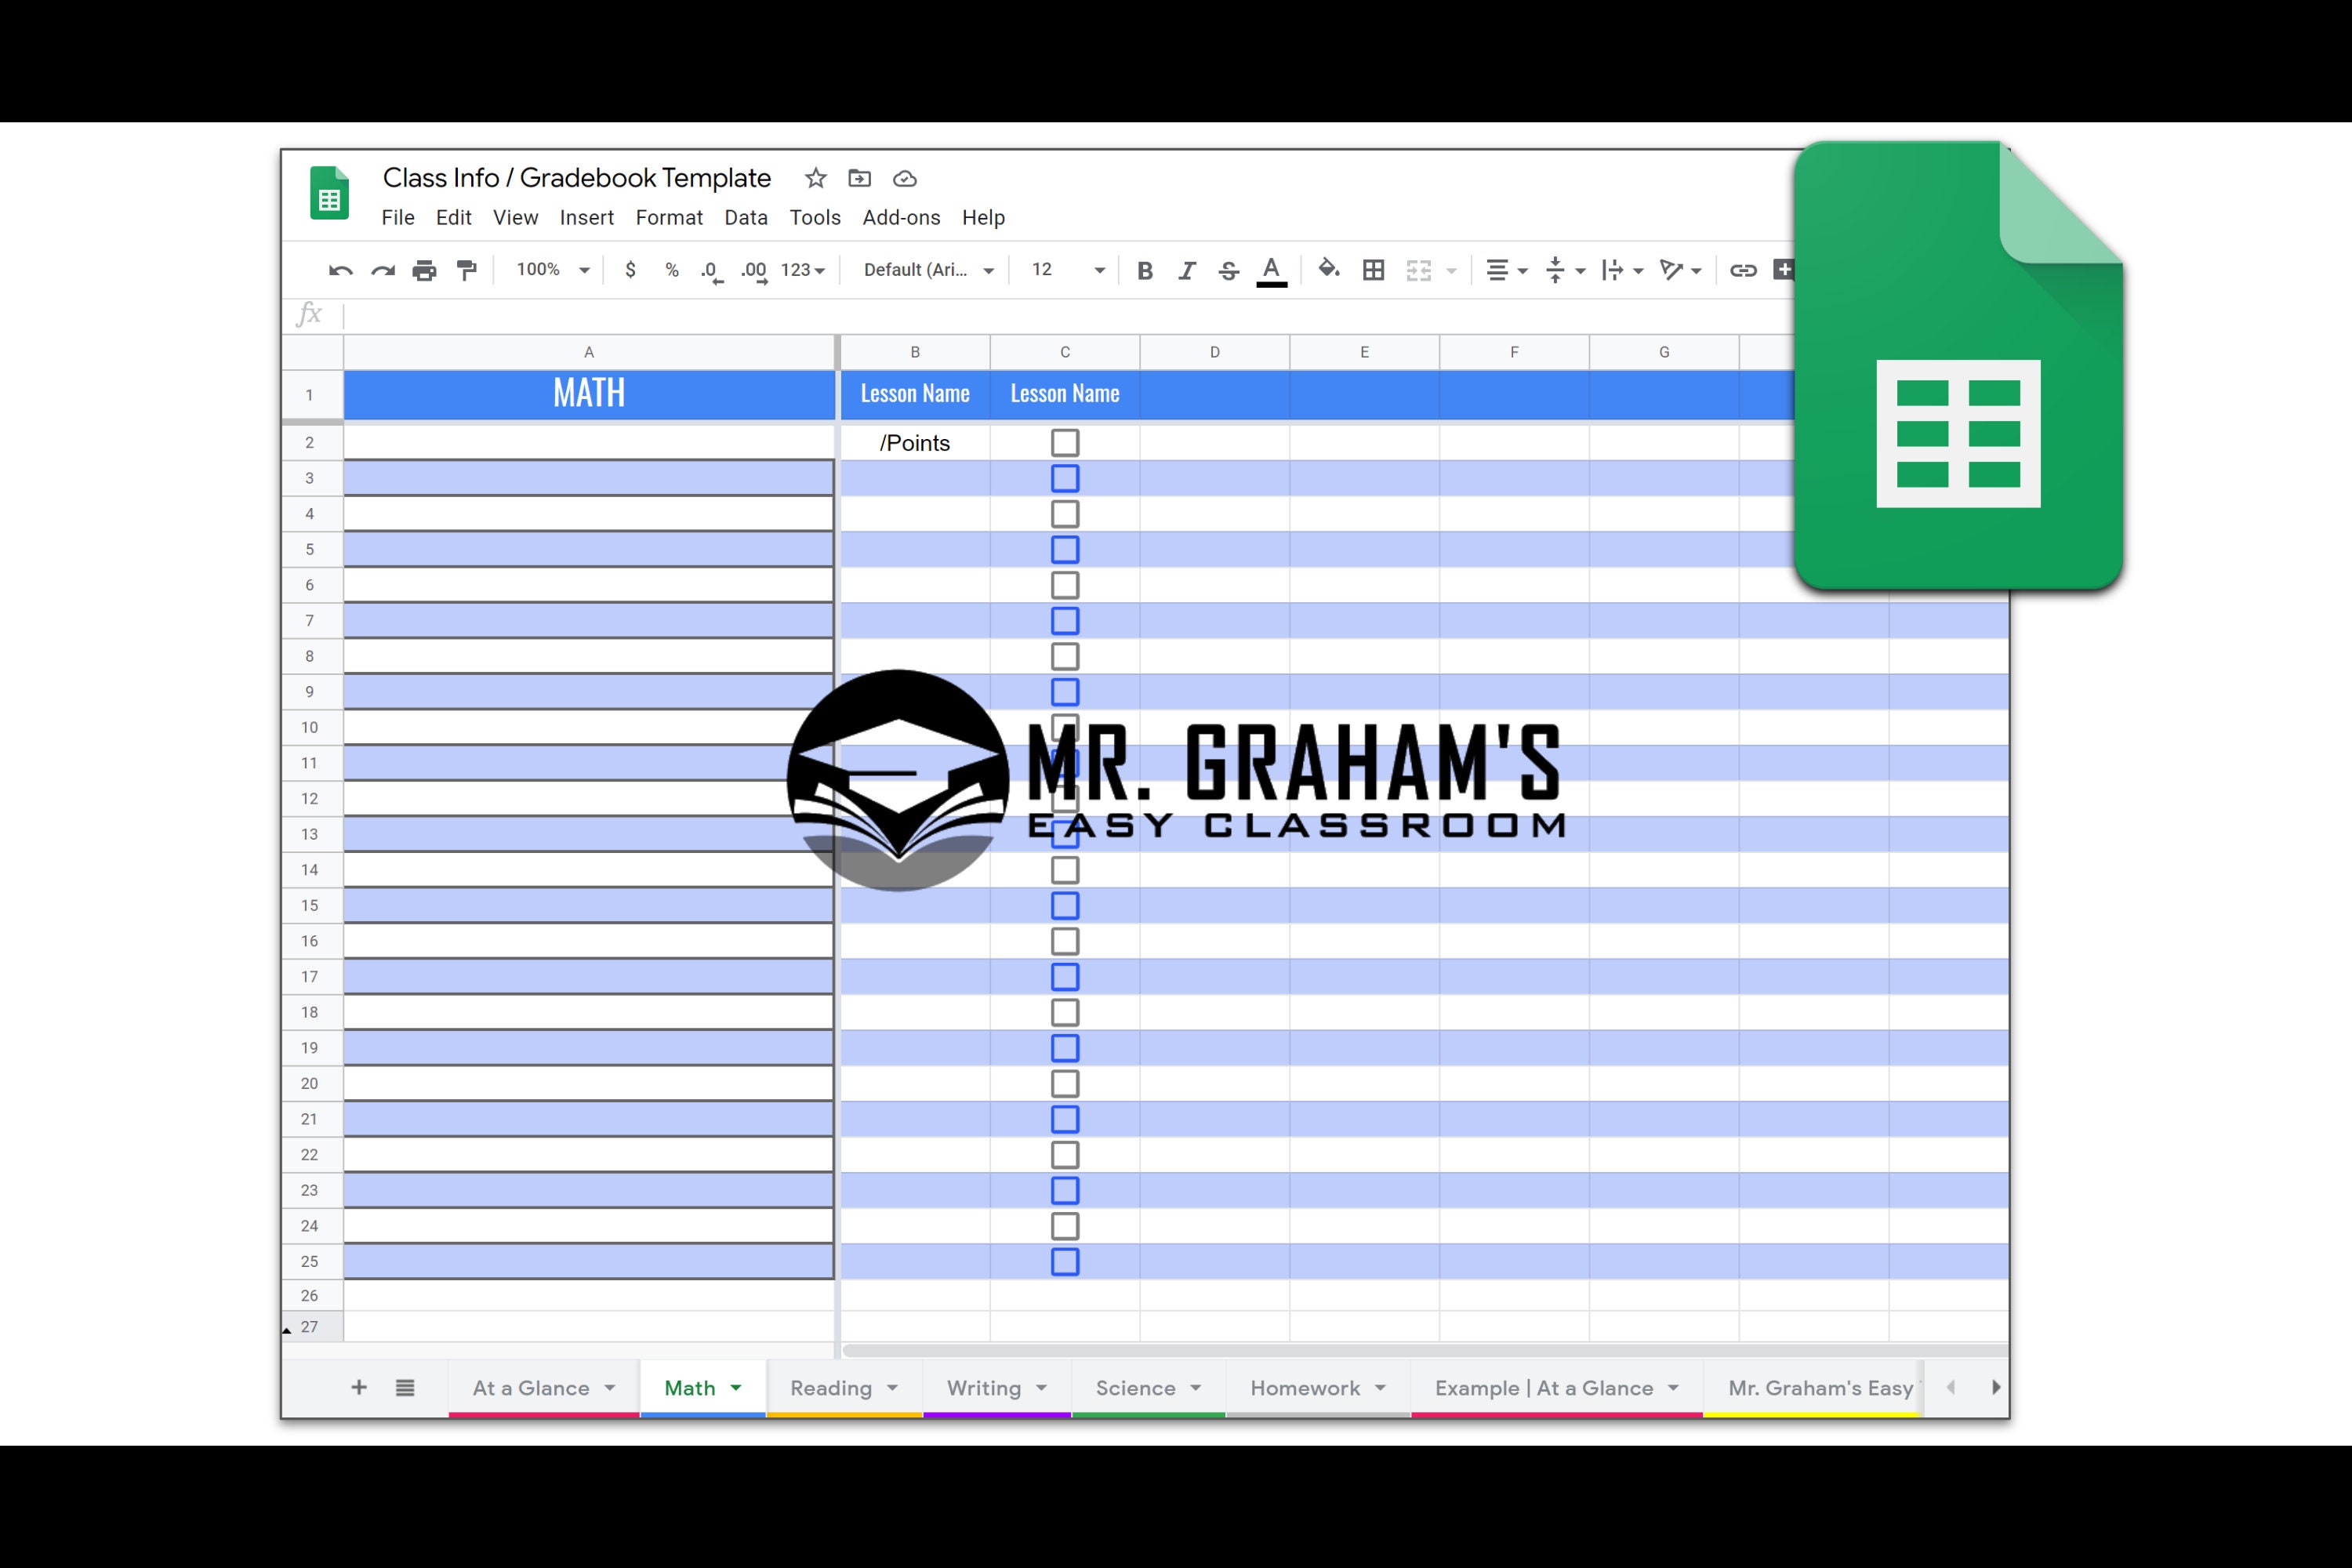This screenshot has width=2352, height=1568.
Task: Check the checkbox in row 4
Action: click(x=1065, y=513)
